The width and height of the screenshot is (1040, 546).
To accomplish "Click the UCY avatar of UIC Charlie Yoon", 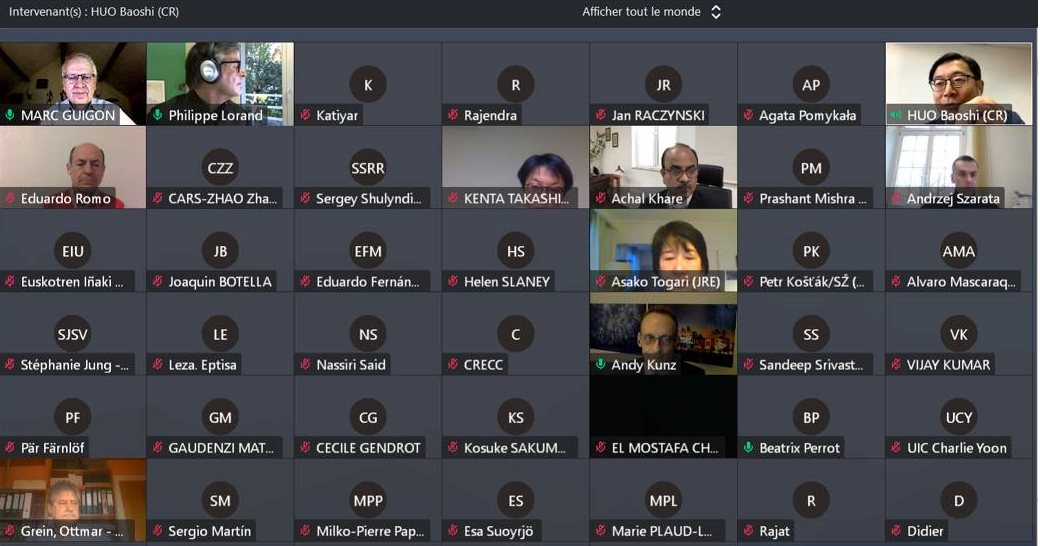I will tap(958, 418).
